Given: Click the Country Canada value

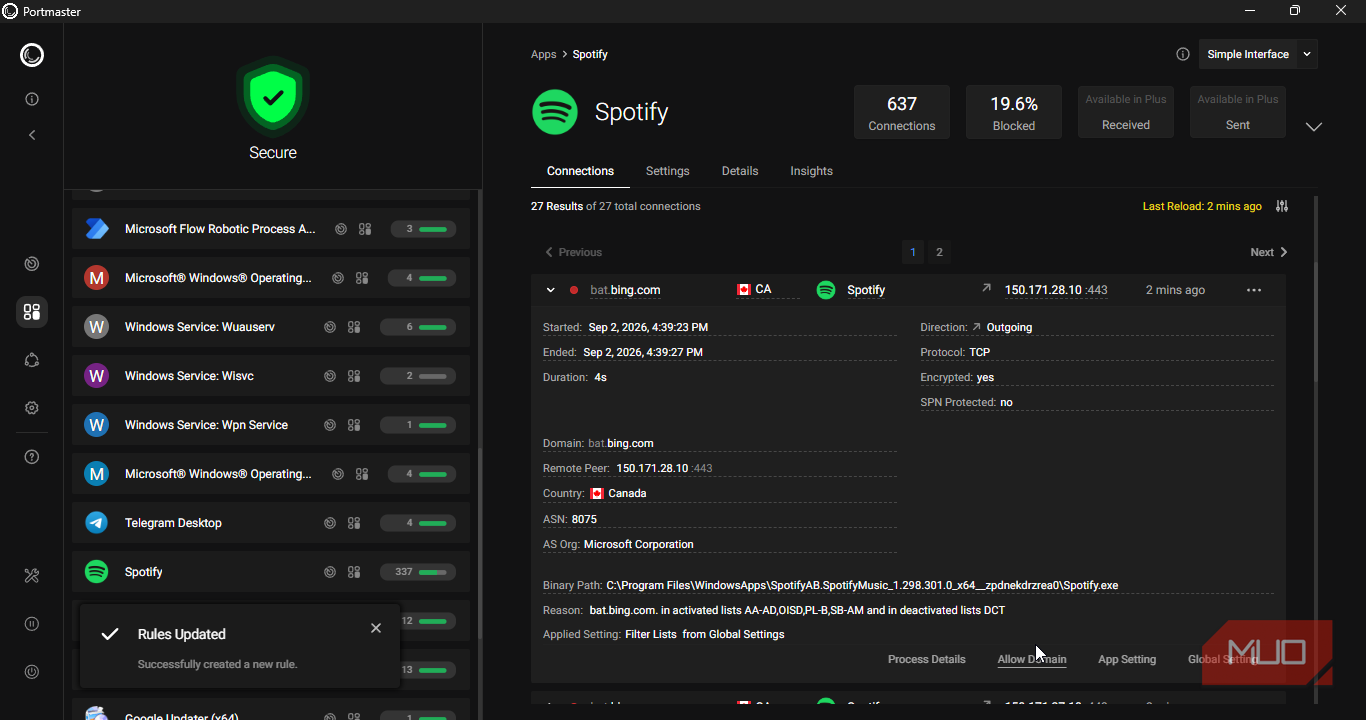Looking at the screenshot, I should click(618, 493).
